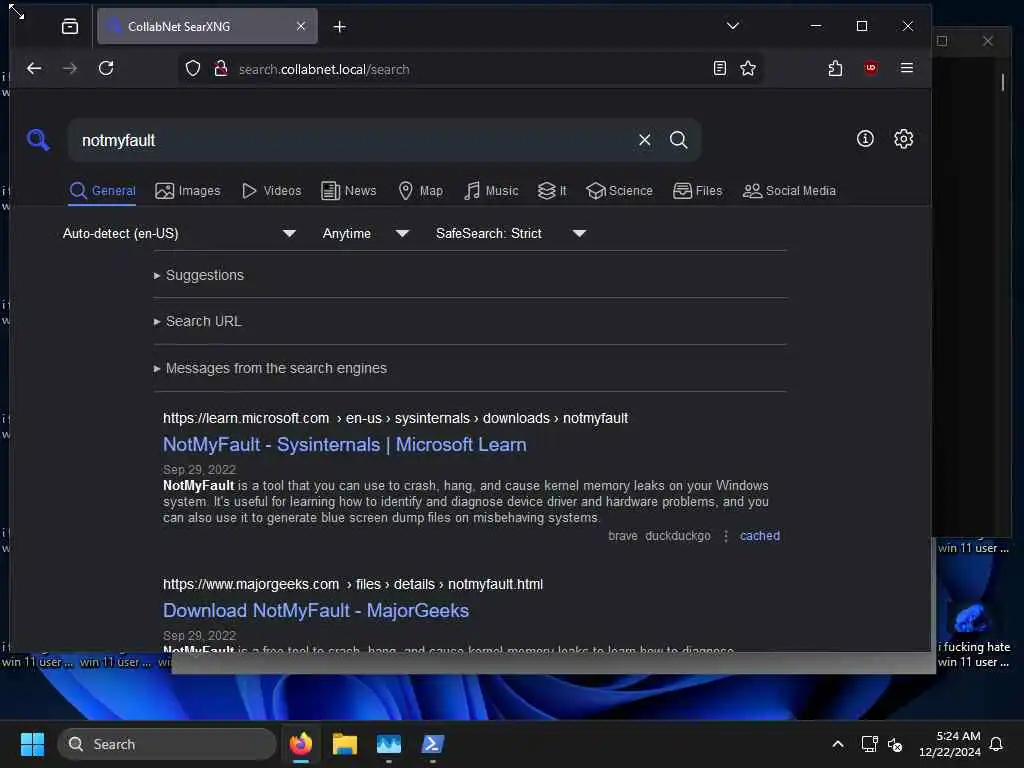Switch to the Map category tab
Screen dimensions: 1024x768
click(x=420, y=191)
